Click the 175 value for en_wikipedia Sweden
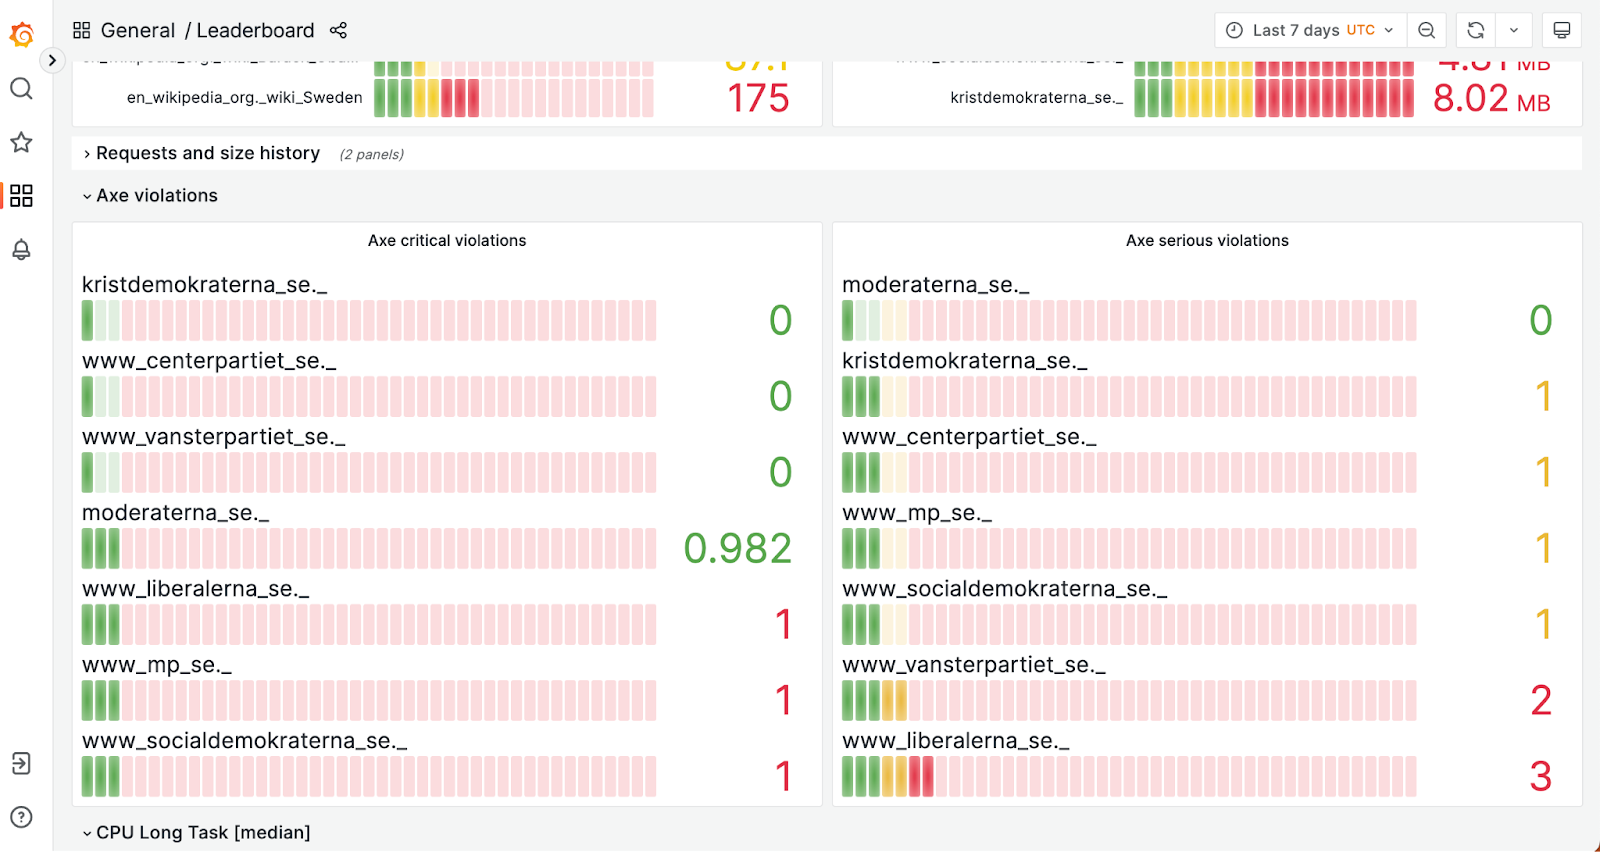1600x852 pixels. (758, 98)
